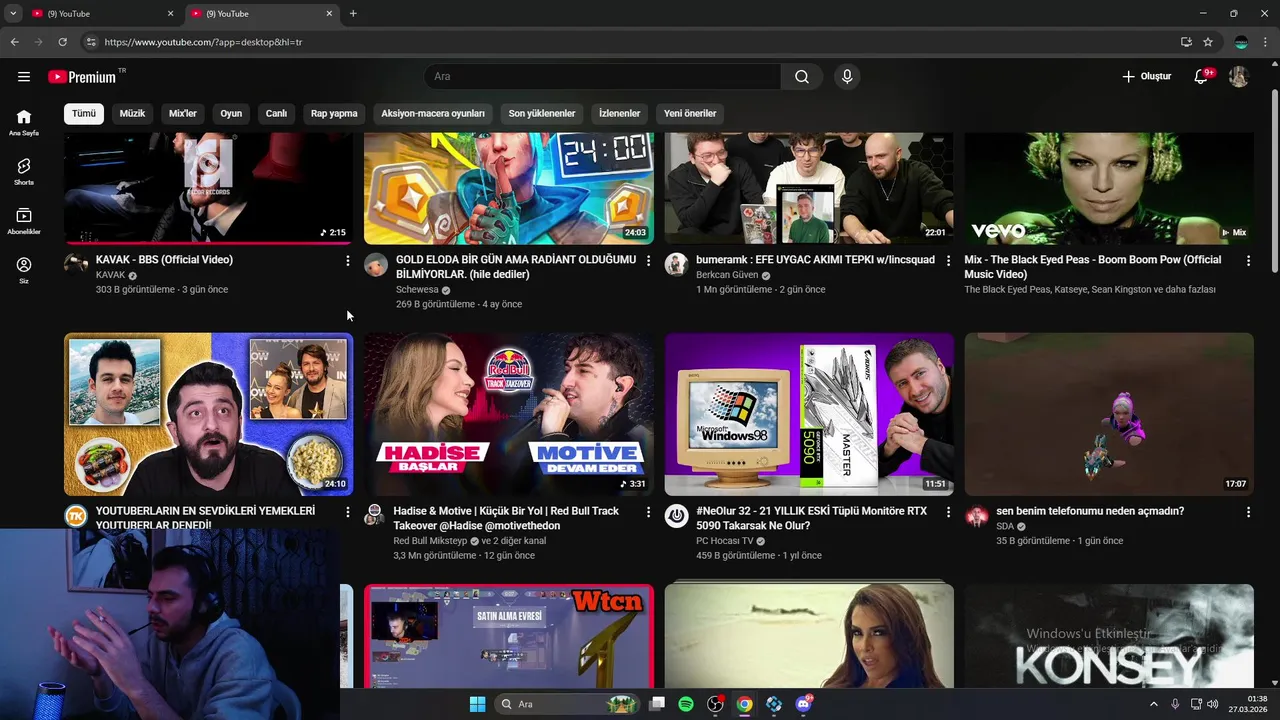Open Red Bull Miksteyp channel avatar
Image resolution: width=1280 pixels, height=720 pixels.
point(374,516)
